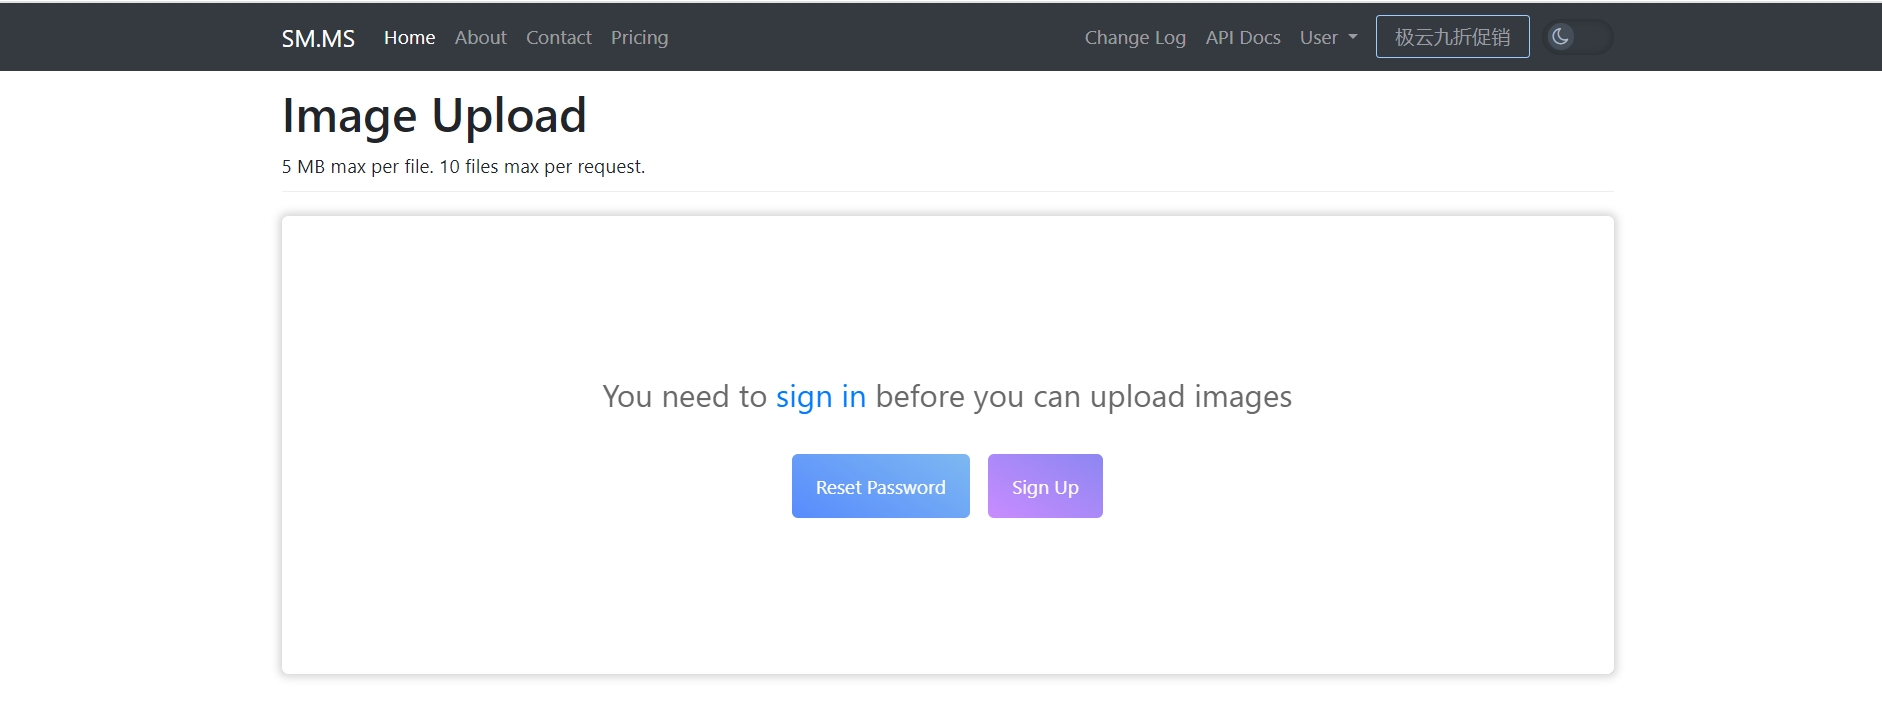This screenshot has width=1882, height=724.
Task: Click the moon icon for dark mode
Action: [x=1560, y=37]
